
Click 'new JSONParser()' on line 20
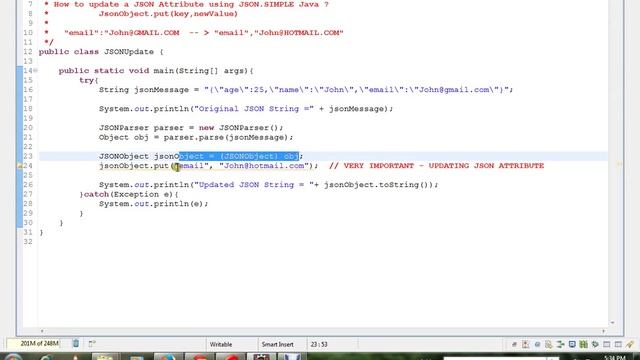[x=240, y=128]
